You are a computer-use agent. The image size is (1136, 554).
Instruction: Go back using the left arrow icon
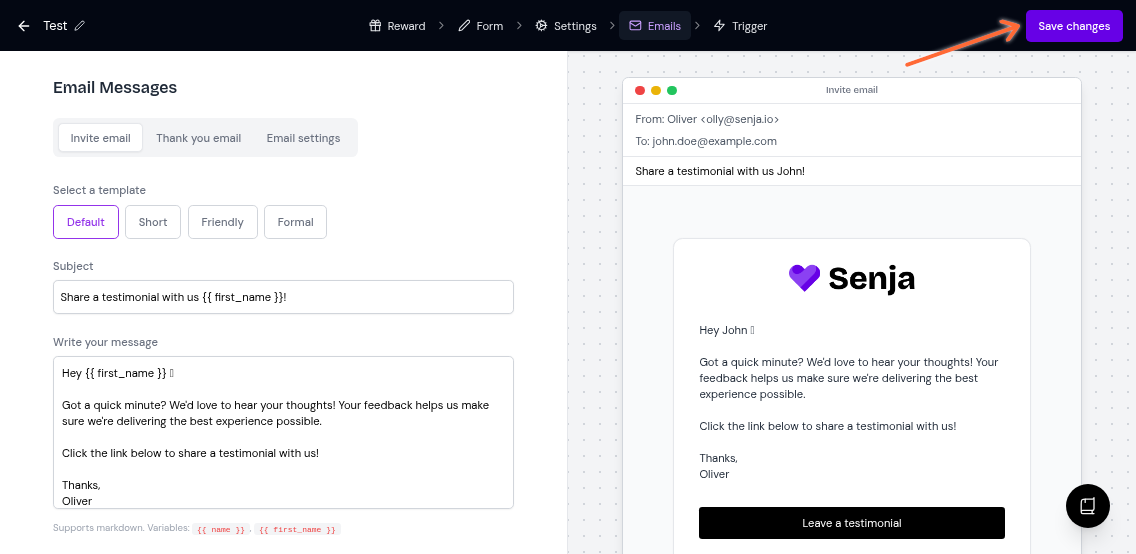click(24, 26)
